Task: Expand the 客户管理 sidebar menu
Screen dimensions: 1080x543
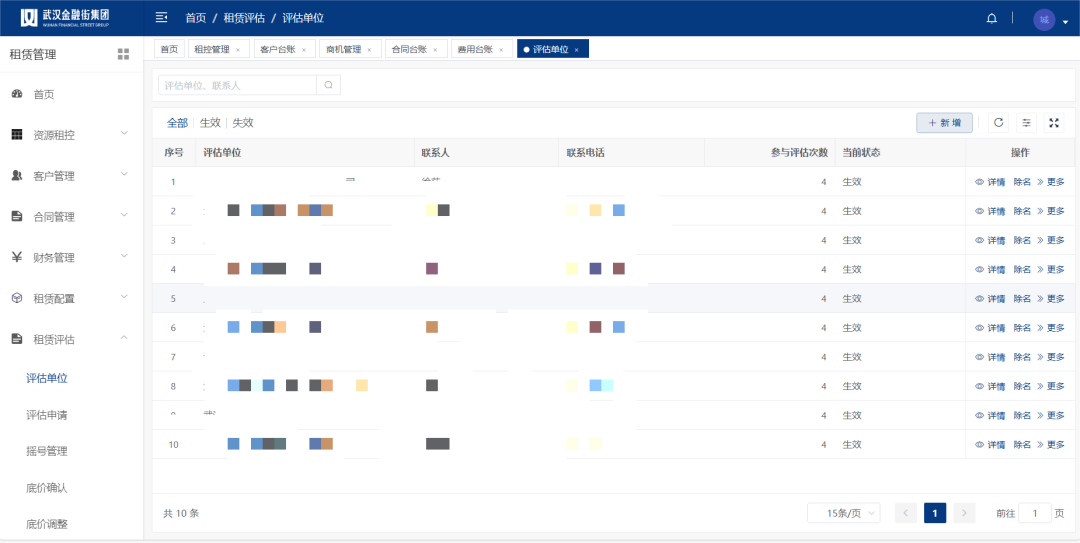Action: [x=124, y=174]
